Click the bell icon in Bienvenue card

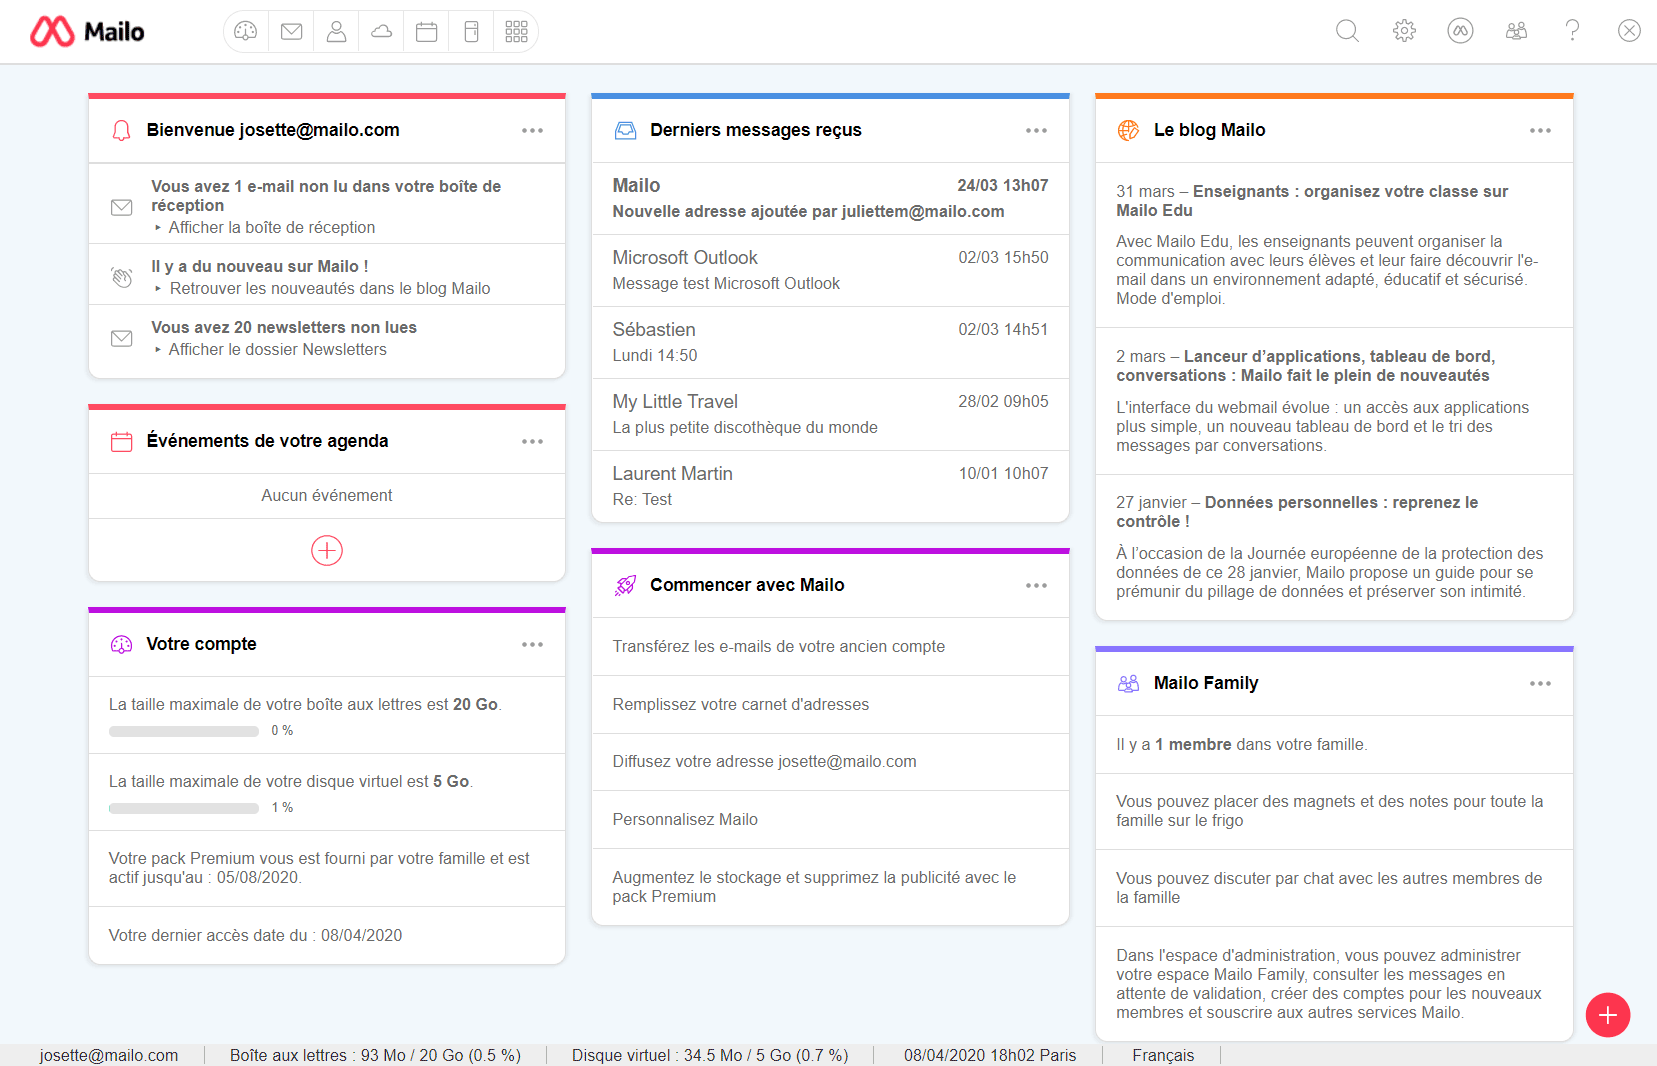click(121, 130)
